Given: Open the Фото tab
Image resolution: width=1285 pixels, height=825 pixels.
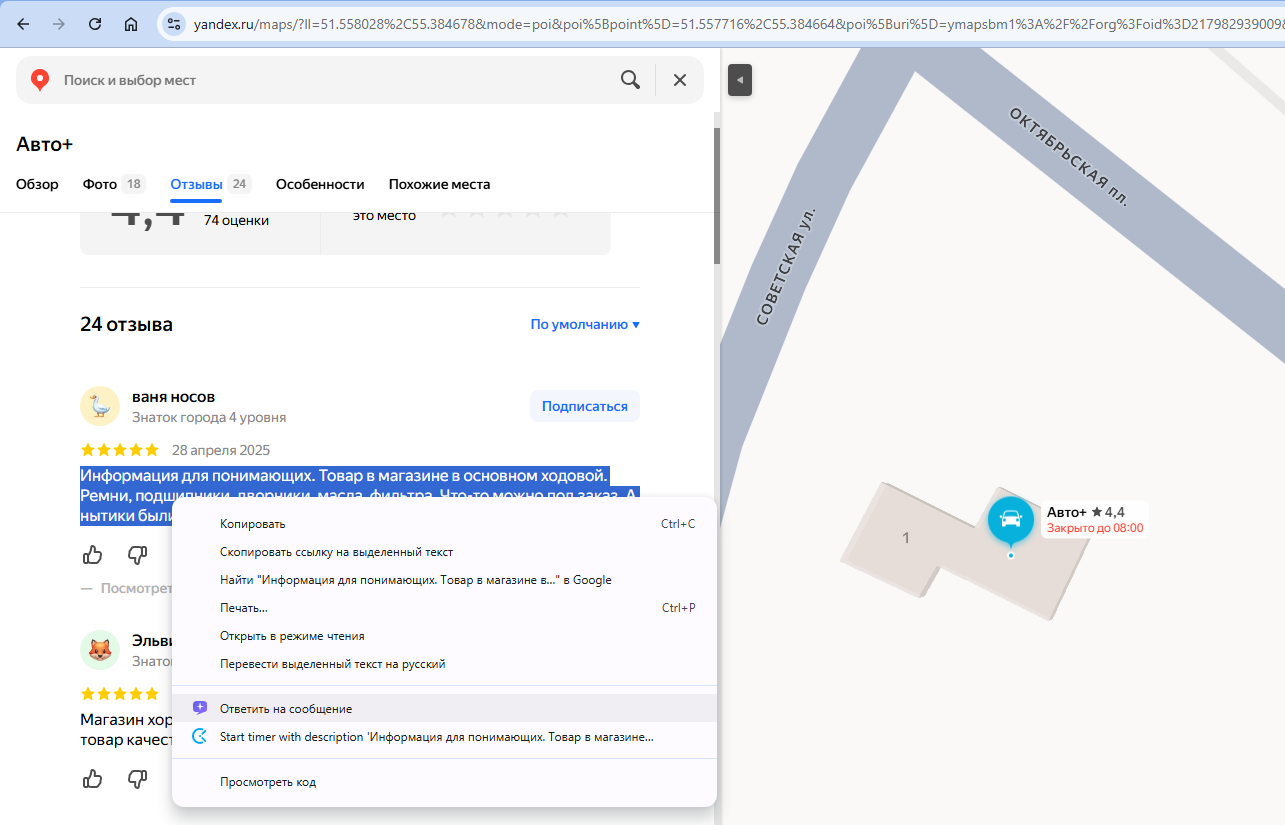Looking at the screenshot, I should (114, 184).
